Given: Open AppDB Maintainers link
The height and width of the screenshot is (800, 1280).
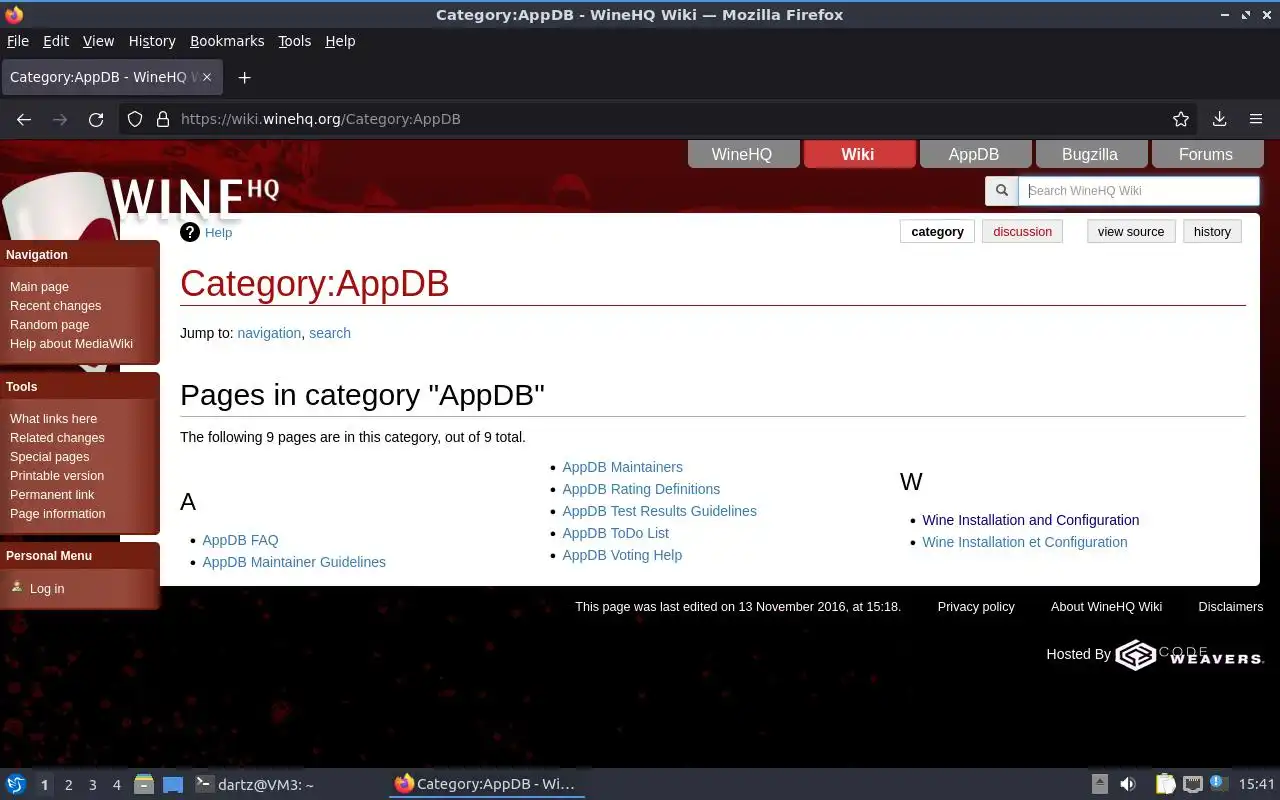Looking at the screenshot, I should [x=622, y=467].
